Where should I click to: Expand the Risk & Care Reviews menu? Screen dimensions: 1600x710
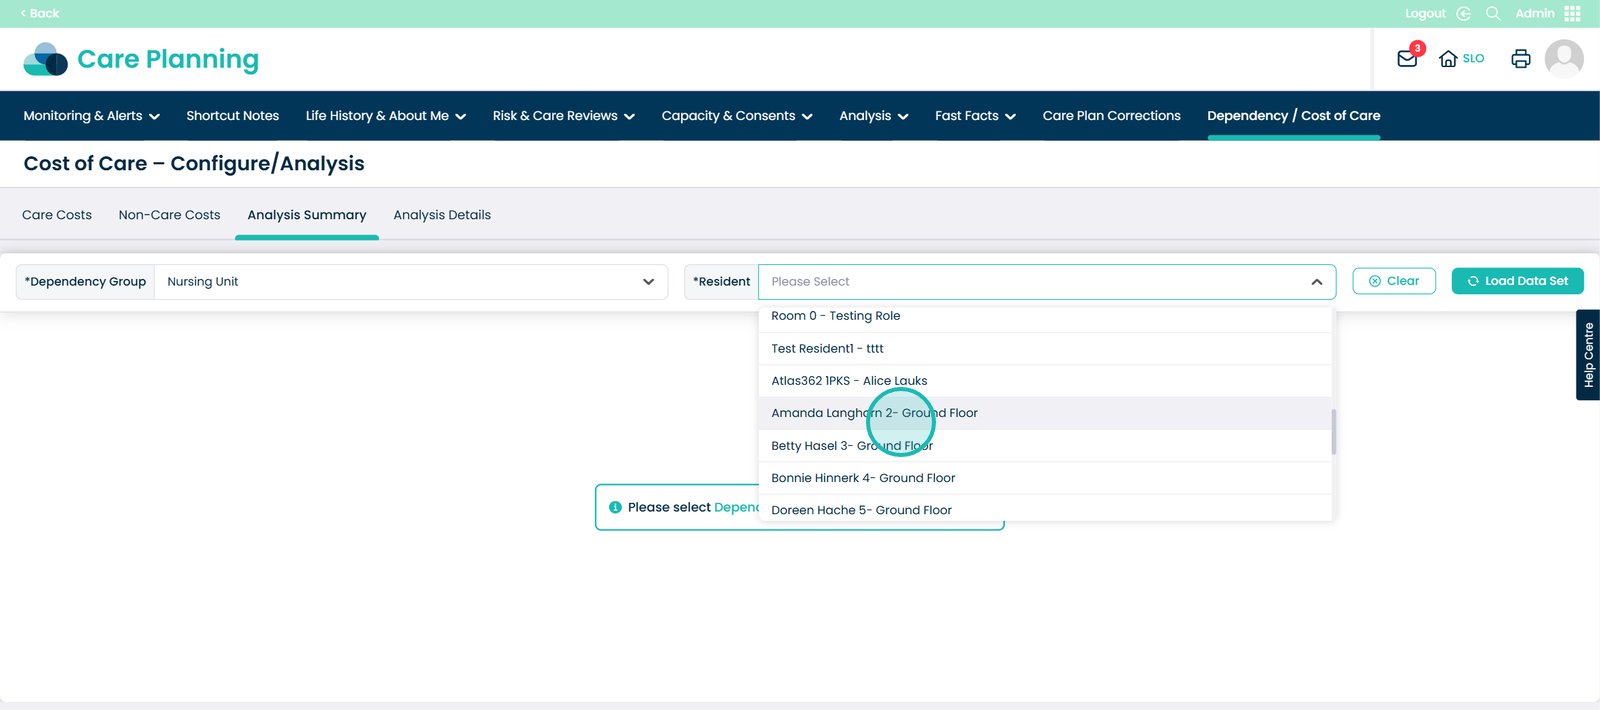click(x=563, y=116)
